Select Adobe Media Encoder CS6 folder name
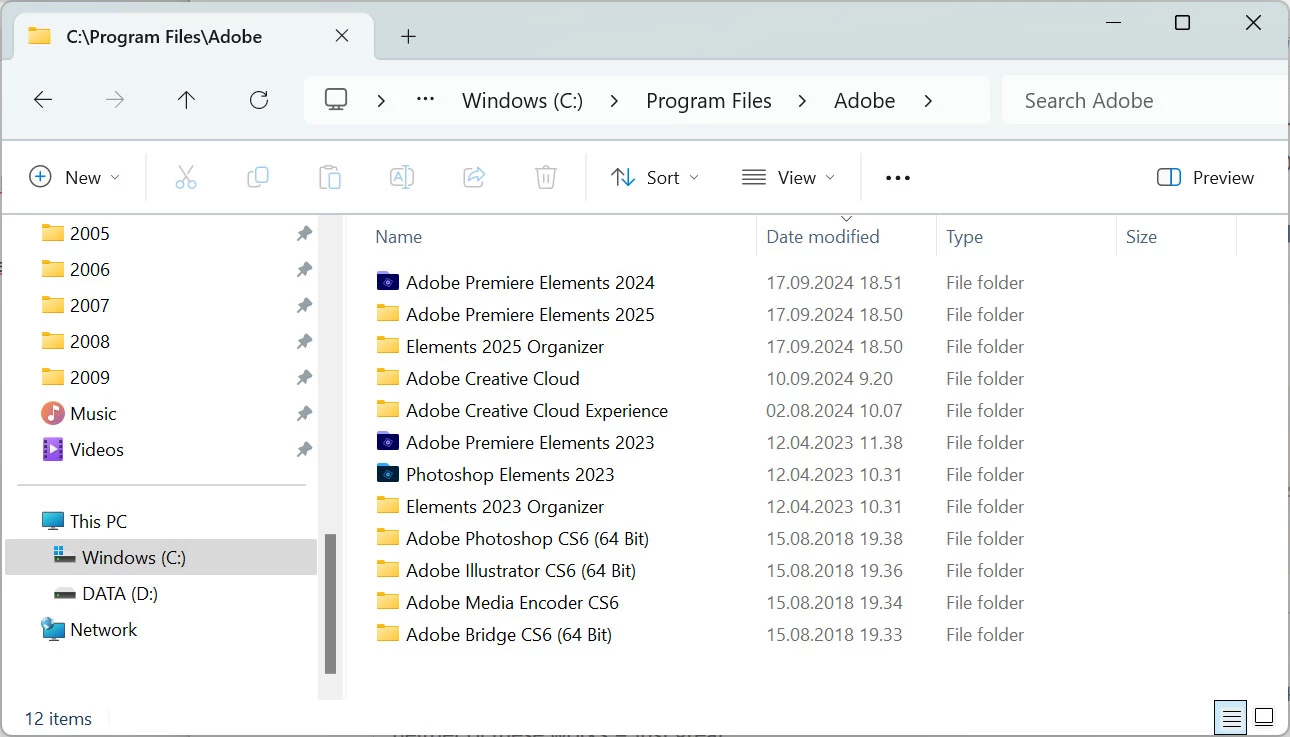 click(x=512, y=602)
